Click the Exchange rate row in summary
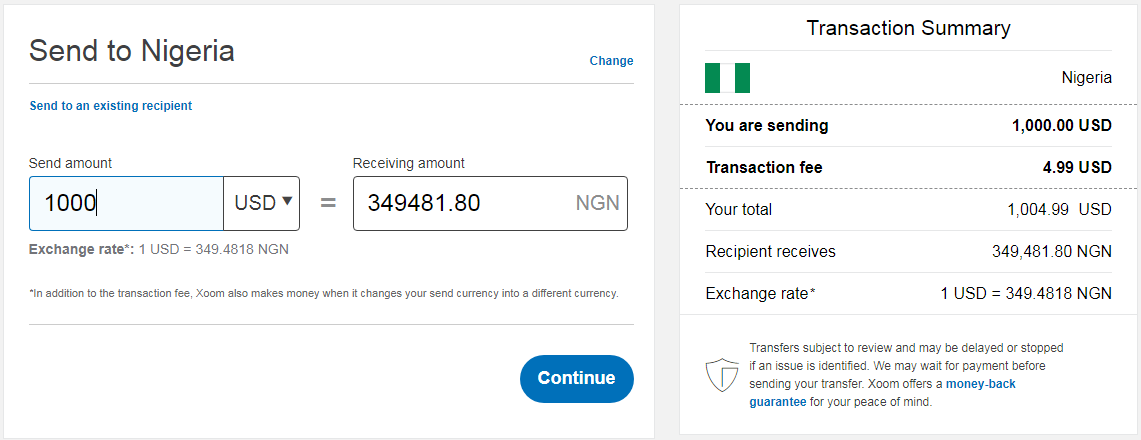This screenshot has height=440, width=1141. [908, 295]
